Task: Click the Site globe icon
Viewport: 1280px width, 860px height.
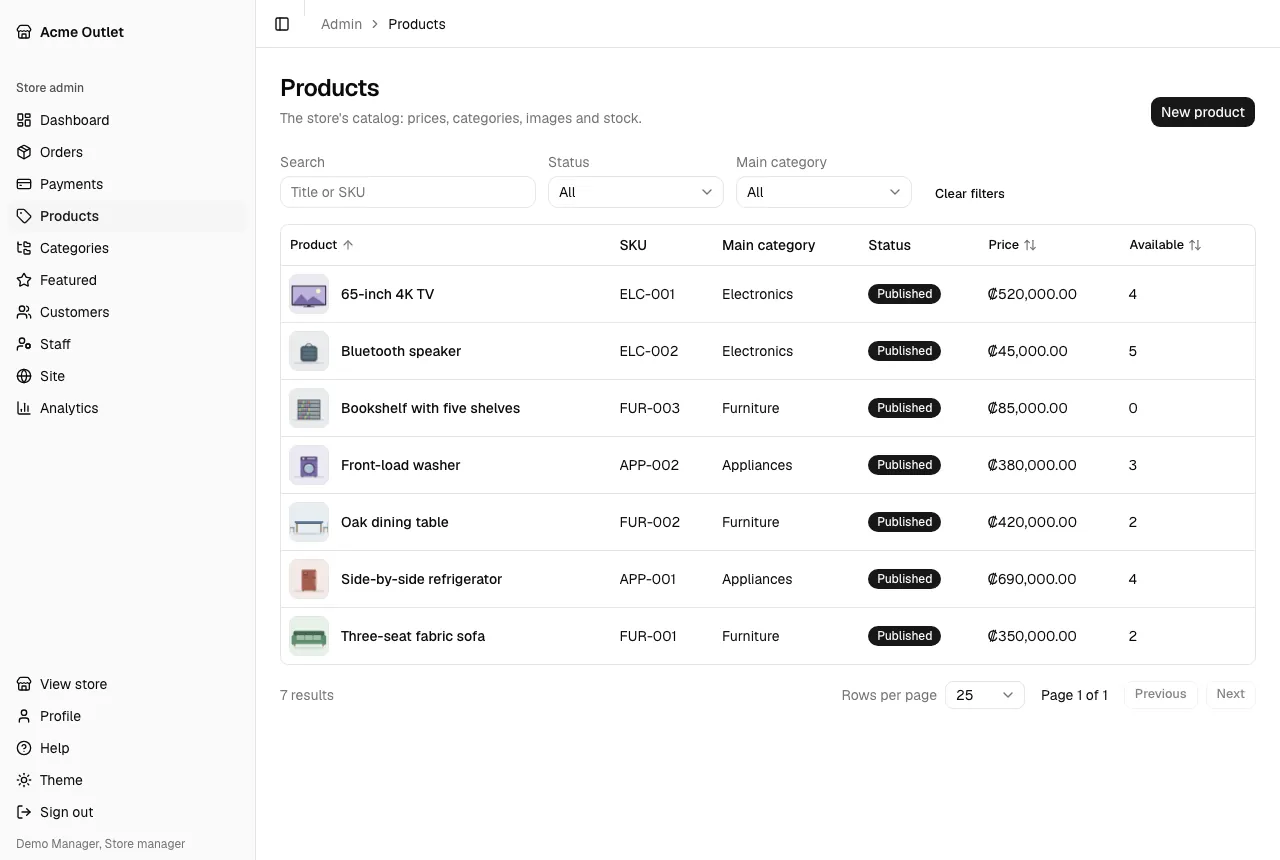Action: (24, 376)
